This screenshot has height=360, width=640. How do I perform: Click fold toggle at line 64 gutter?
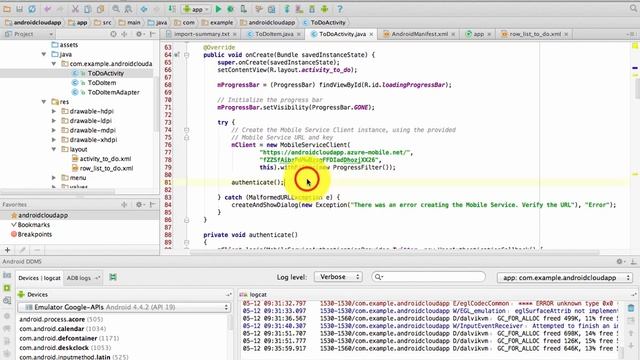187,55
